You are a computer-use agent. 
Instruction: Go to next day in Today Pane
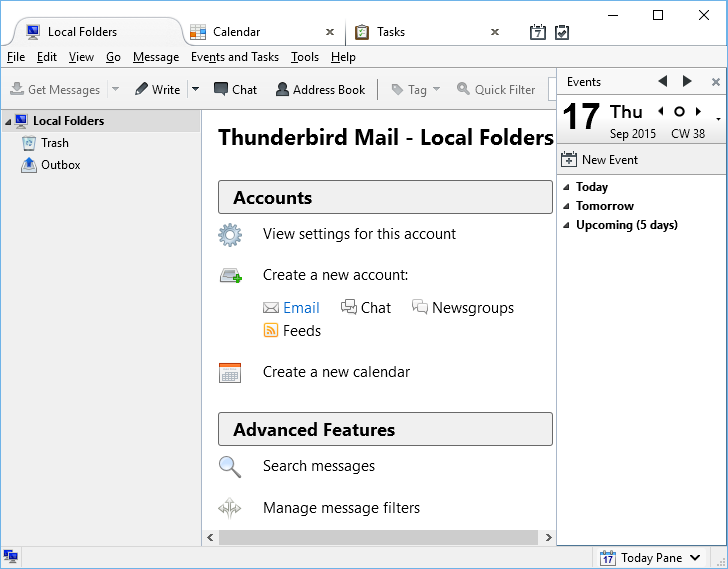tap(698, 111)
